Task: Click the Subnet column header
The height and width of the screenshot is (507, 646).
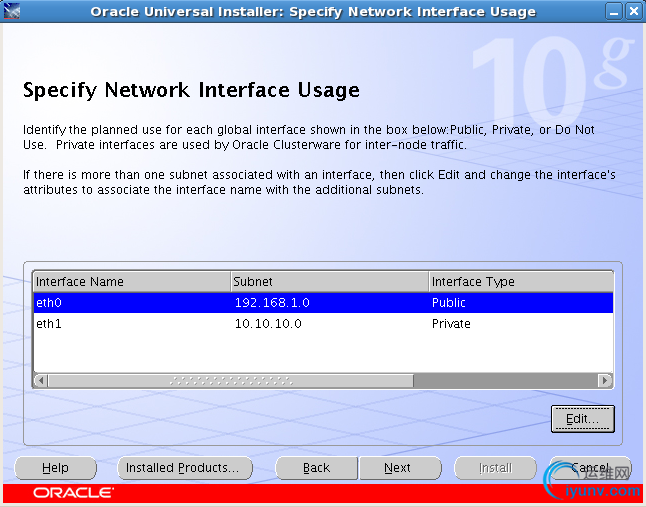Action: pos(328,282)
